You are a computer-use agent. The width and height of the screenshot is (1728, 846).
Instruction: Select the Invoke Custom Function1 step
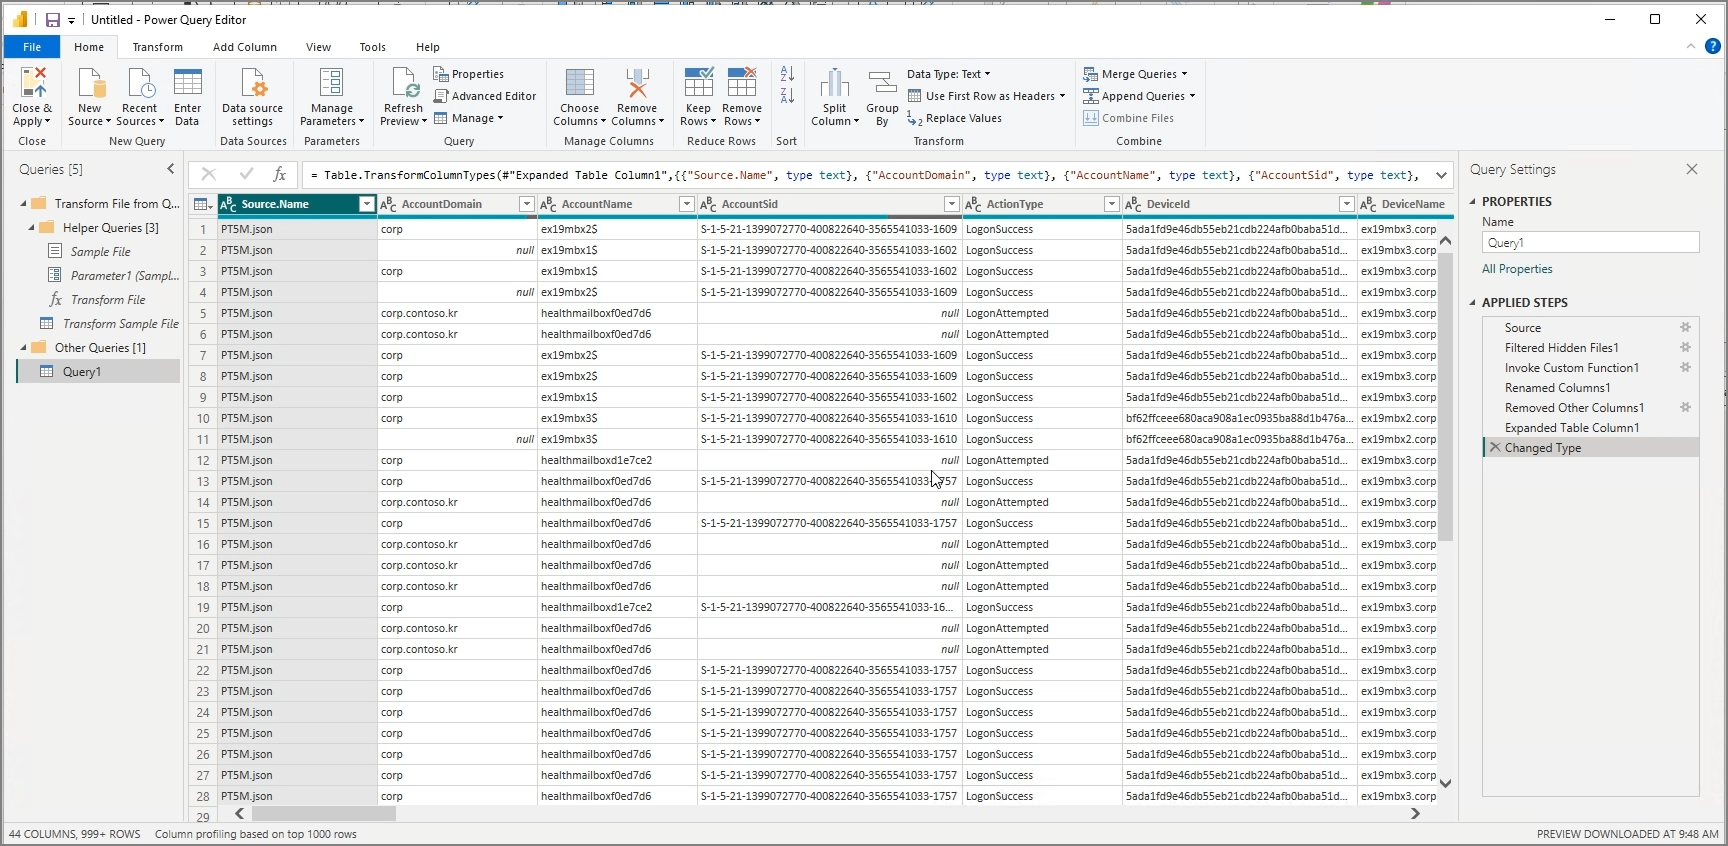1572,368
